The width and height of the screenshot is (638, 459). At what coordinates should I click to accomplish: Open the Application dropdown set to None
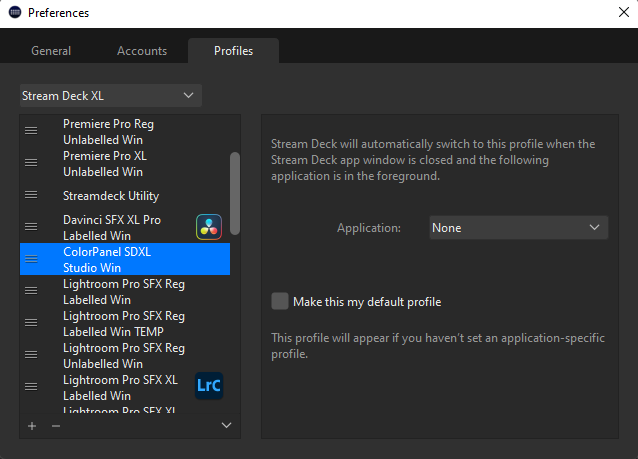coord(519,227)
